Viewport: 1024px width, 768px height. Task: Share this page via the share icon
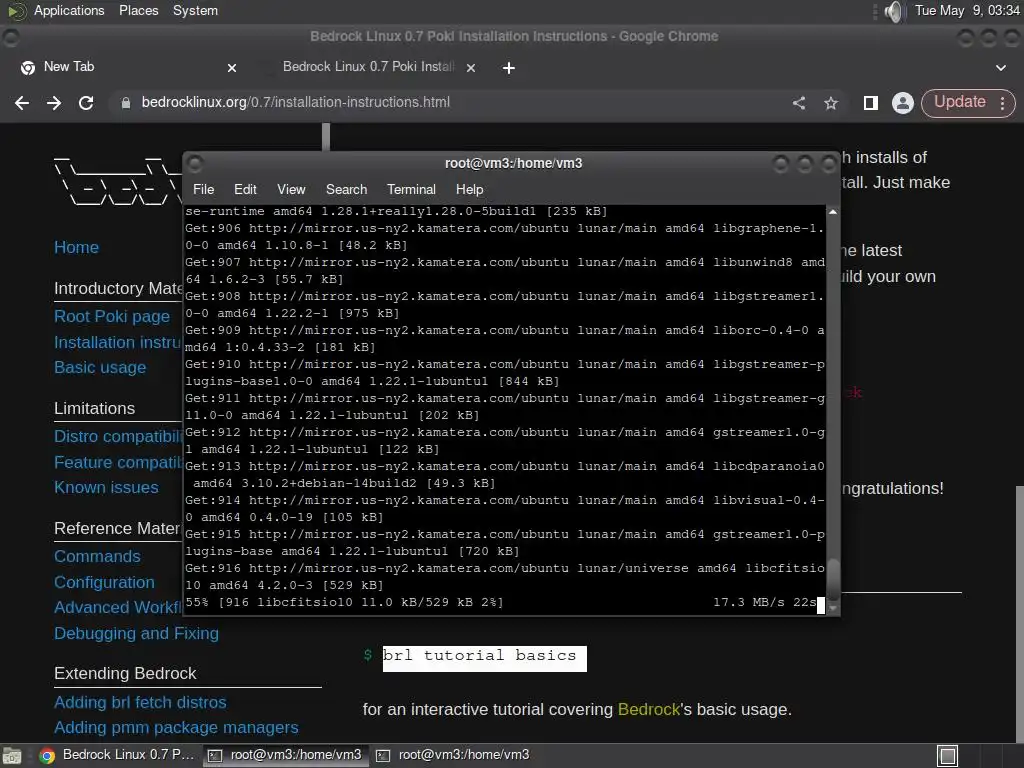coord(799,103)
